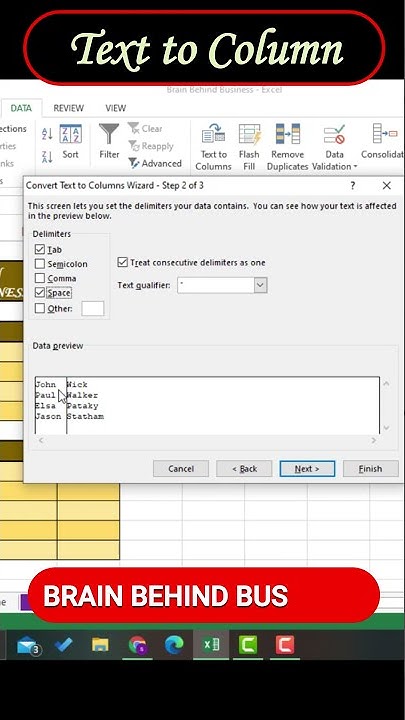
Task: Uncheck the Tab delimiter checkbox
Action: [40, 249]
